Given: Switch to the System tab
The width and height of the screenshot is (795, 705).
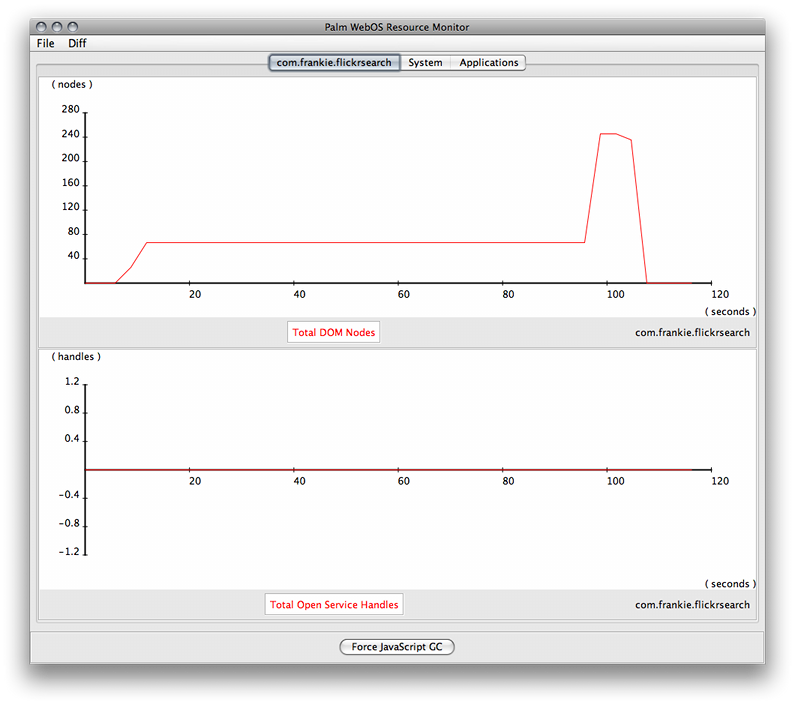Looking at the screenshot, I should pos(425,63).
